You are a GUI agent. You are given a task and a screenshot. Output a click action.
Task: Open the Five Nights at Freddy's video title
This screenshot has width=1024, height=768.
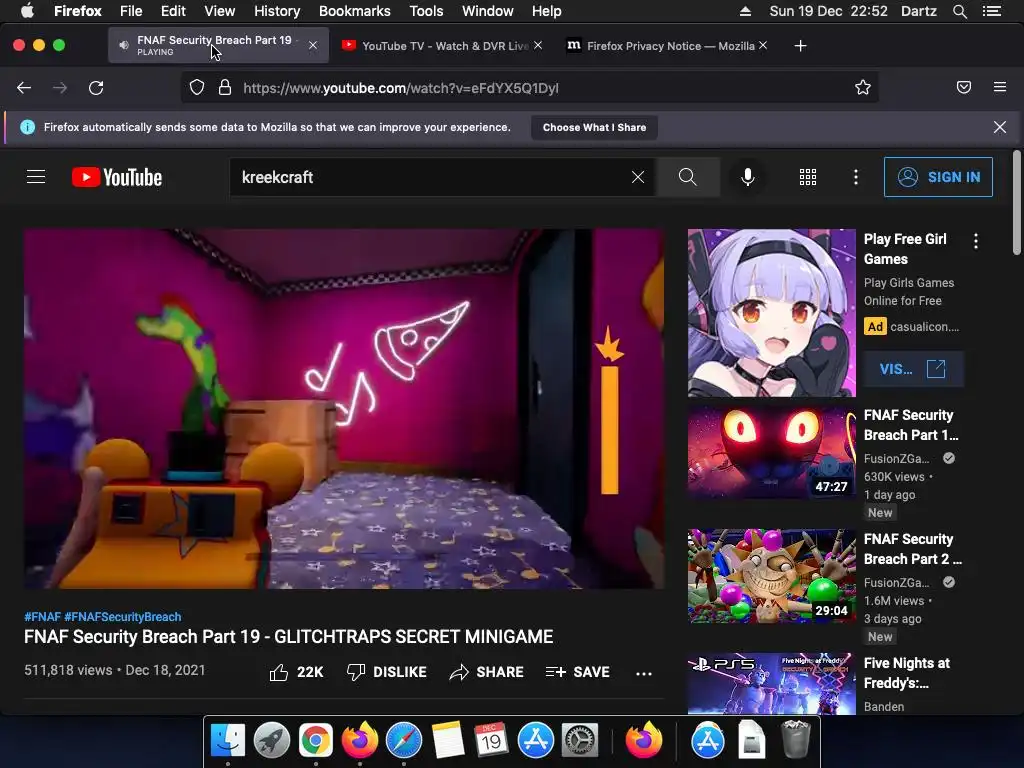[906, 673]
